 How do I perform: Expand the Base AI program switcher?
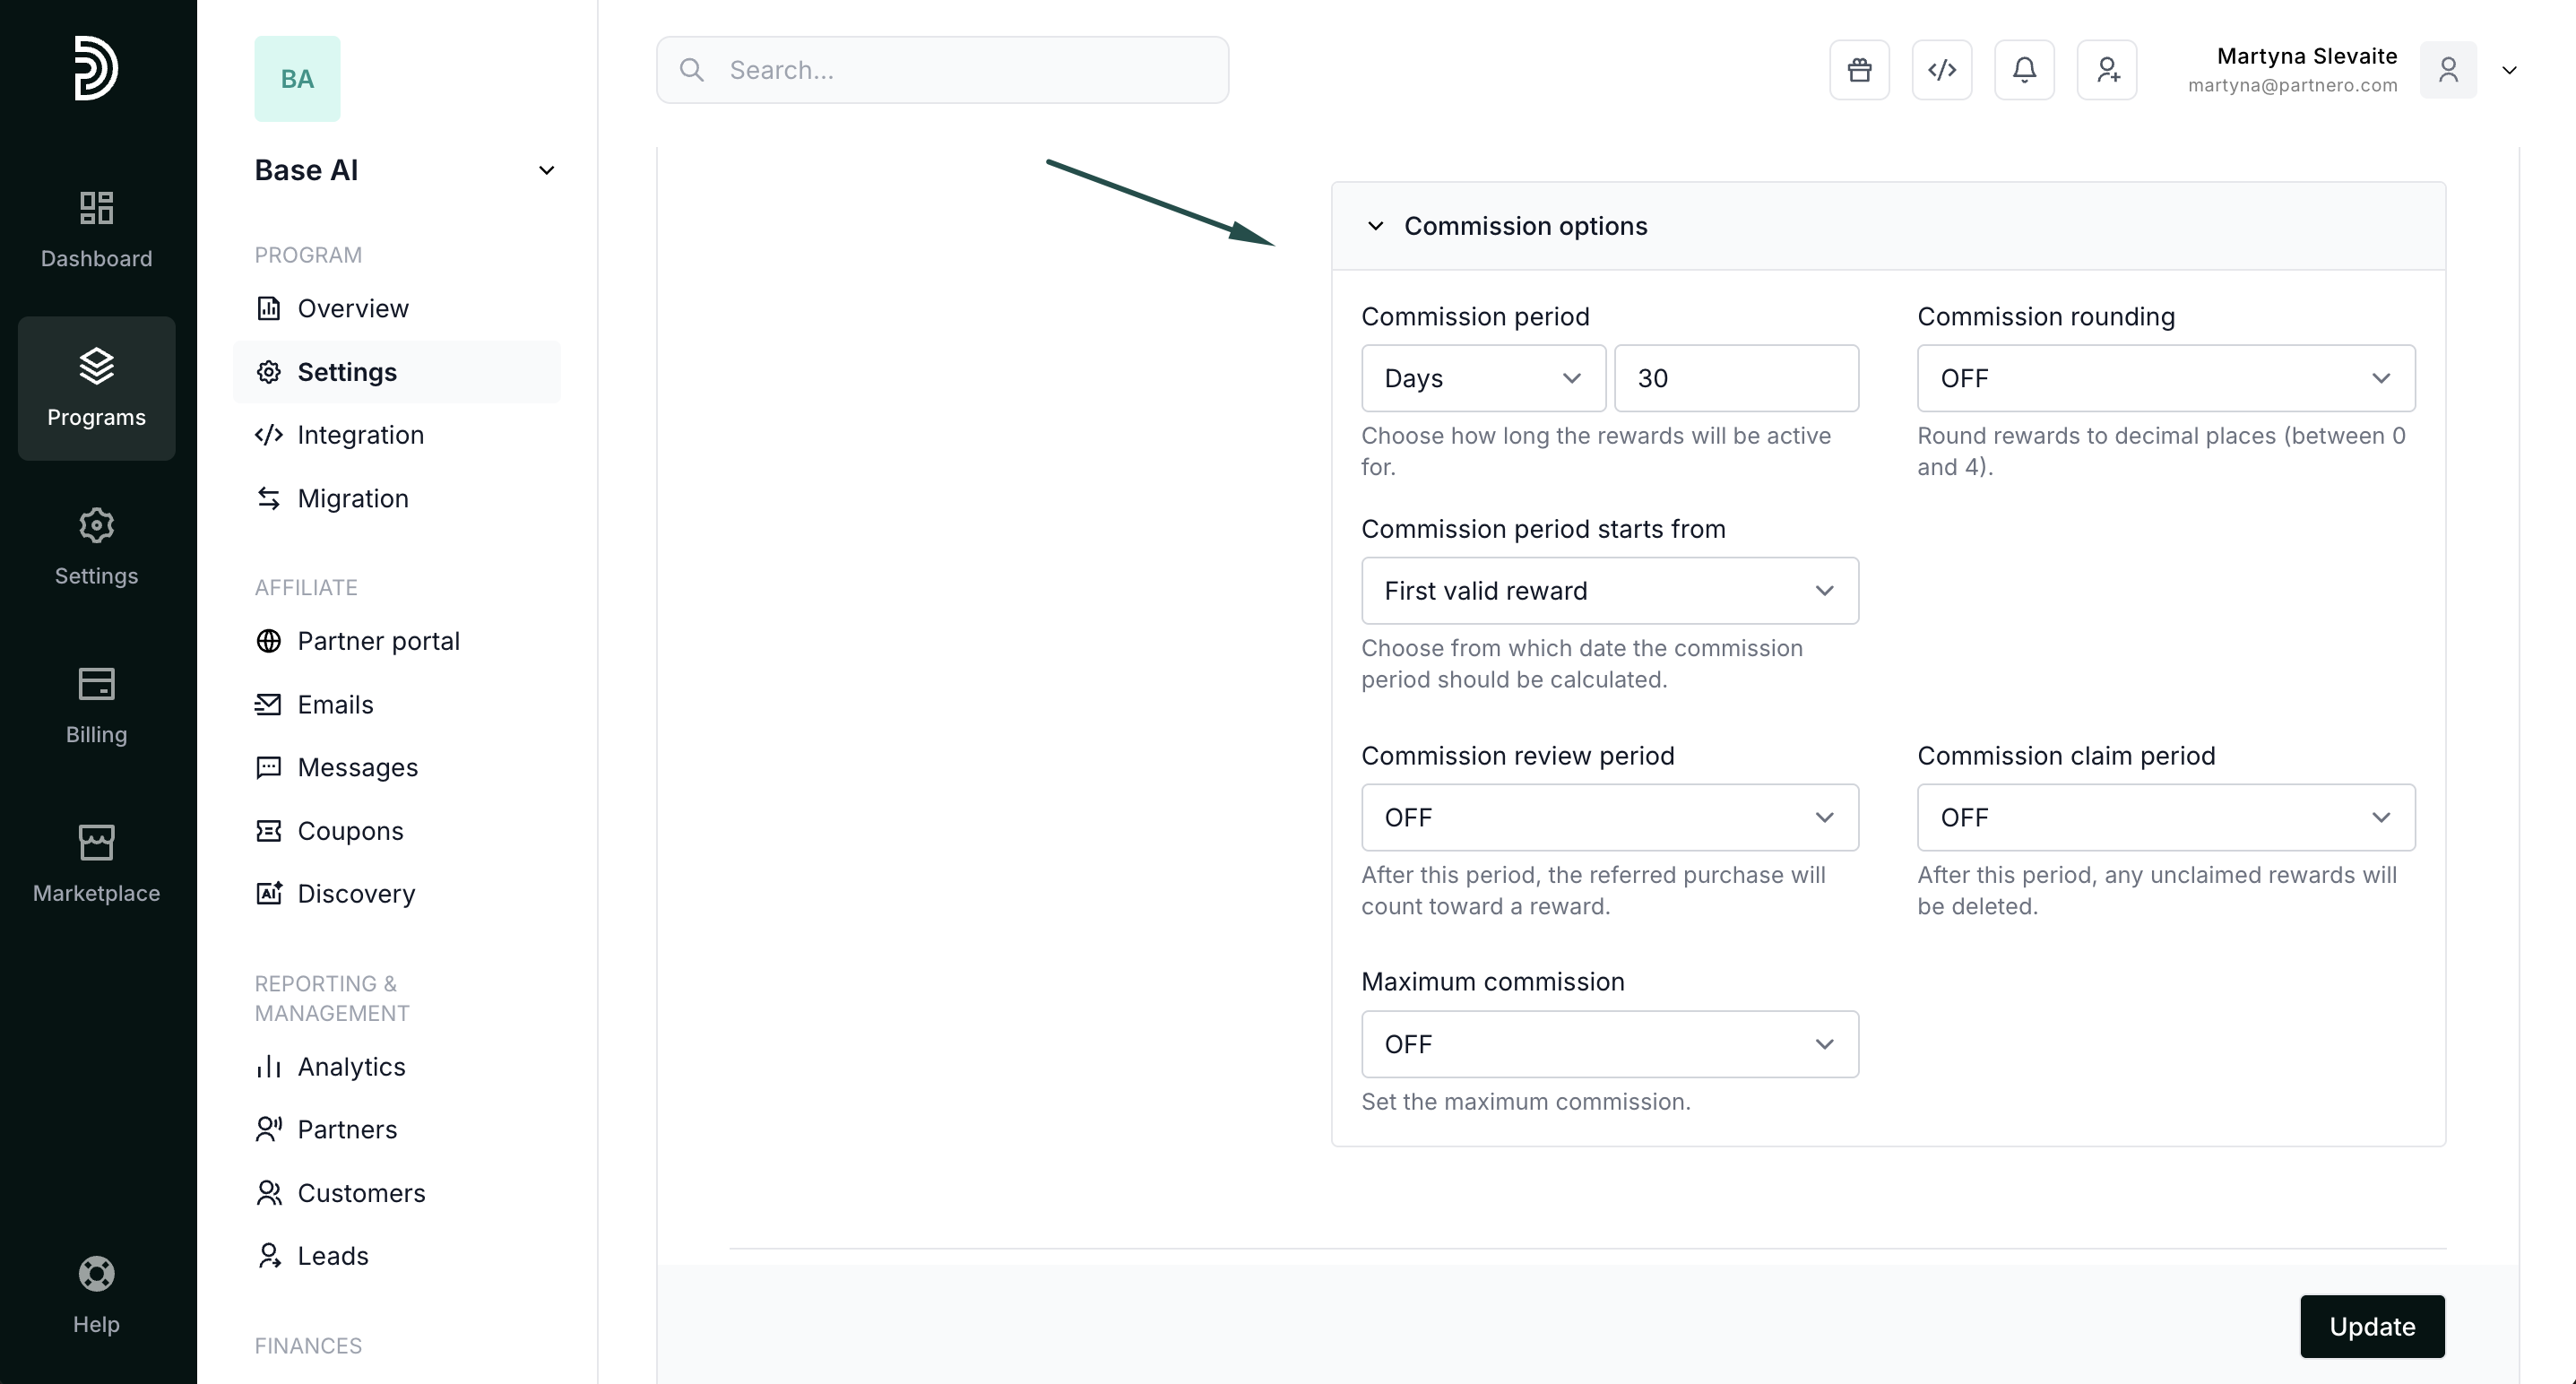tap(546, 170)
